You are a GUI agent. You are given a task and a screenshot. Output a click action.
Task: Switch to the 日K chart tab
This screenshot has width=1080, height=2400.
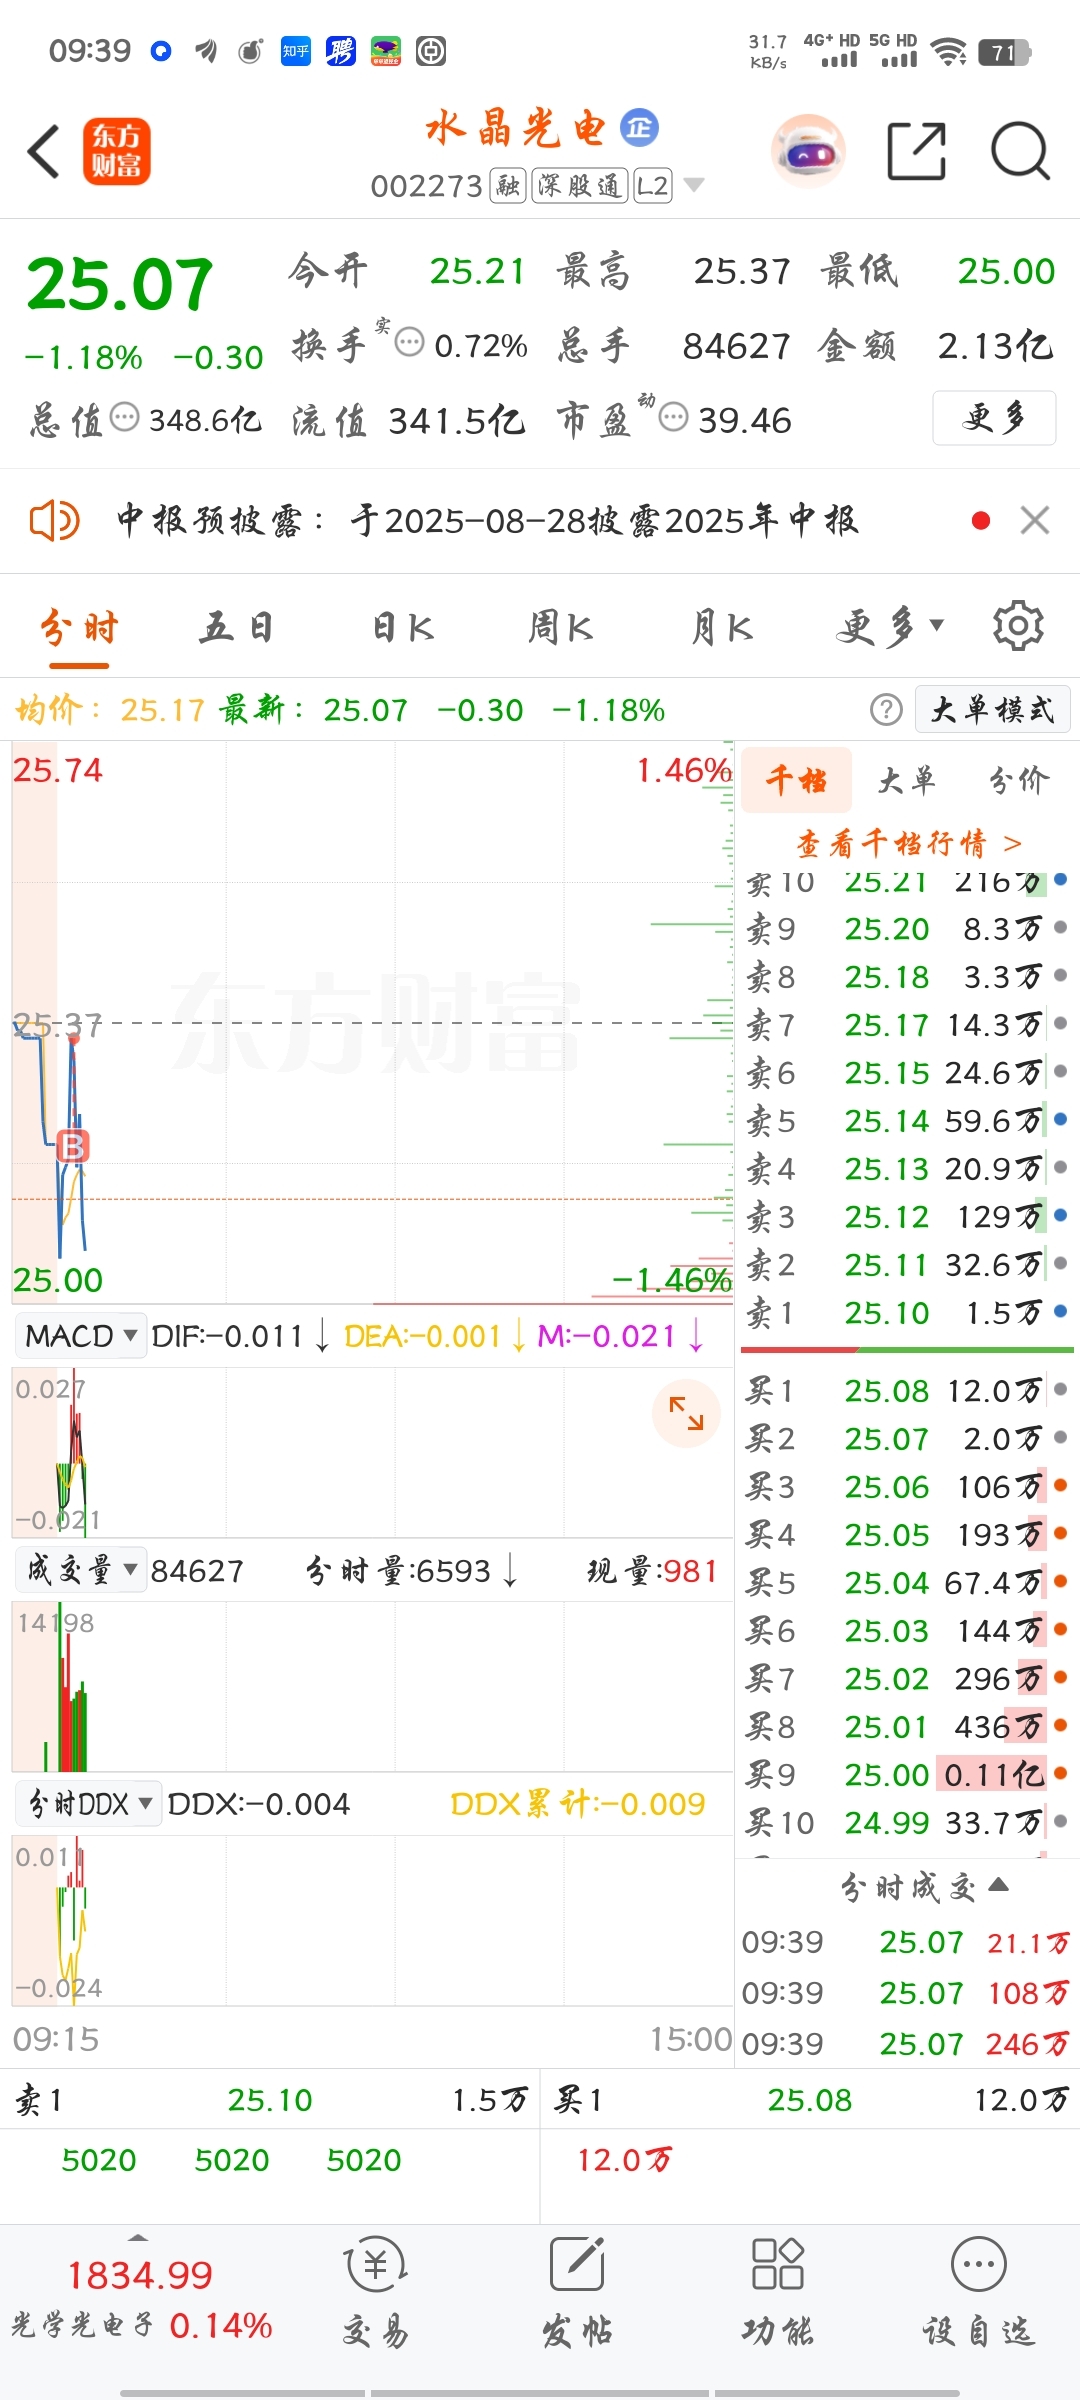tap(403, 629)
